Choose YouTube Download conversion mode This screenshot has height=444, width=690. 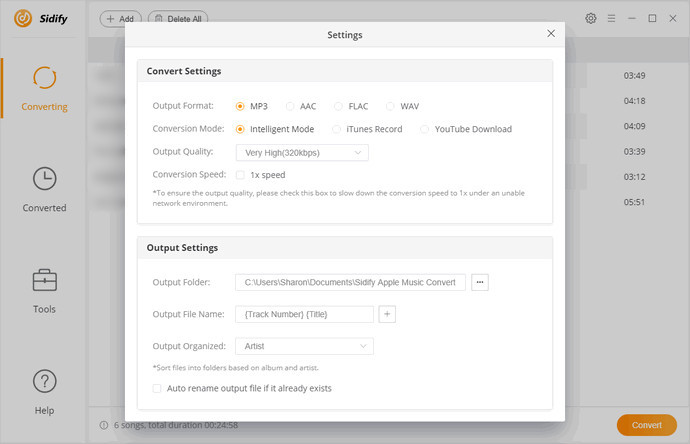424,129
